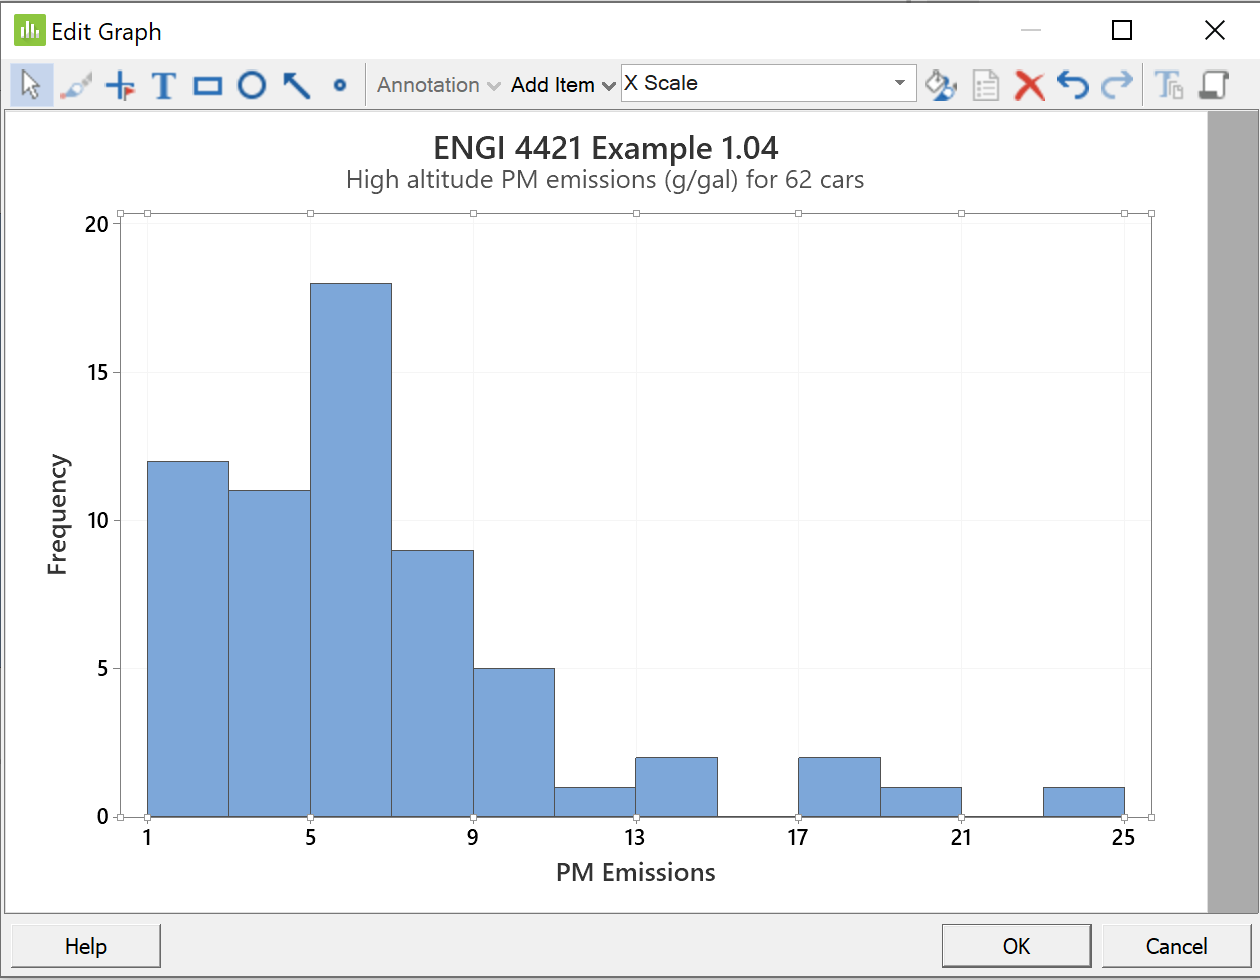Select the marker dot tool
This screenshot has height=980, width=1260.
tap(340, 86)
